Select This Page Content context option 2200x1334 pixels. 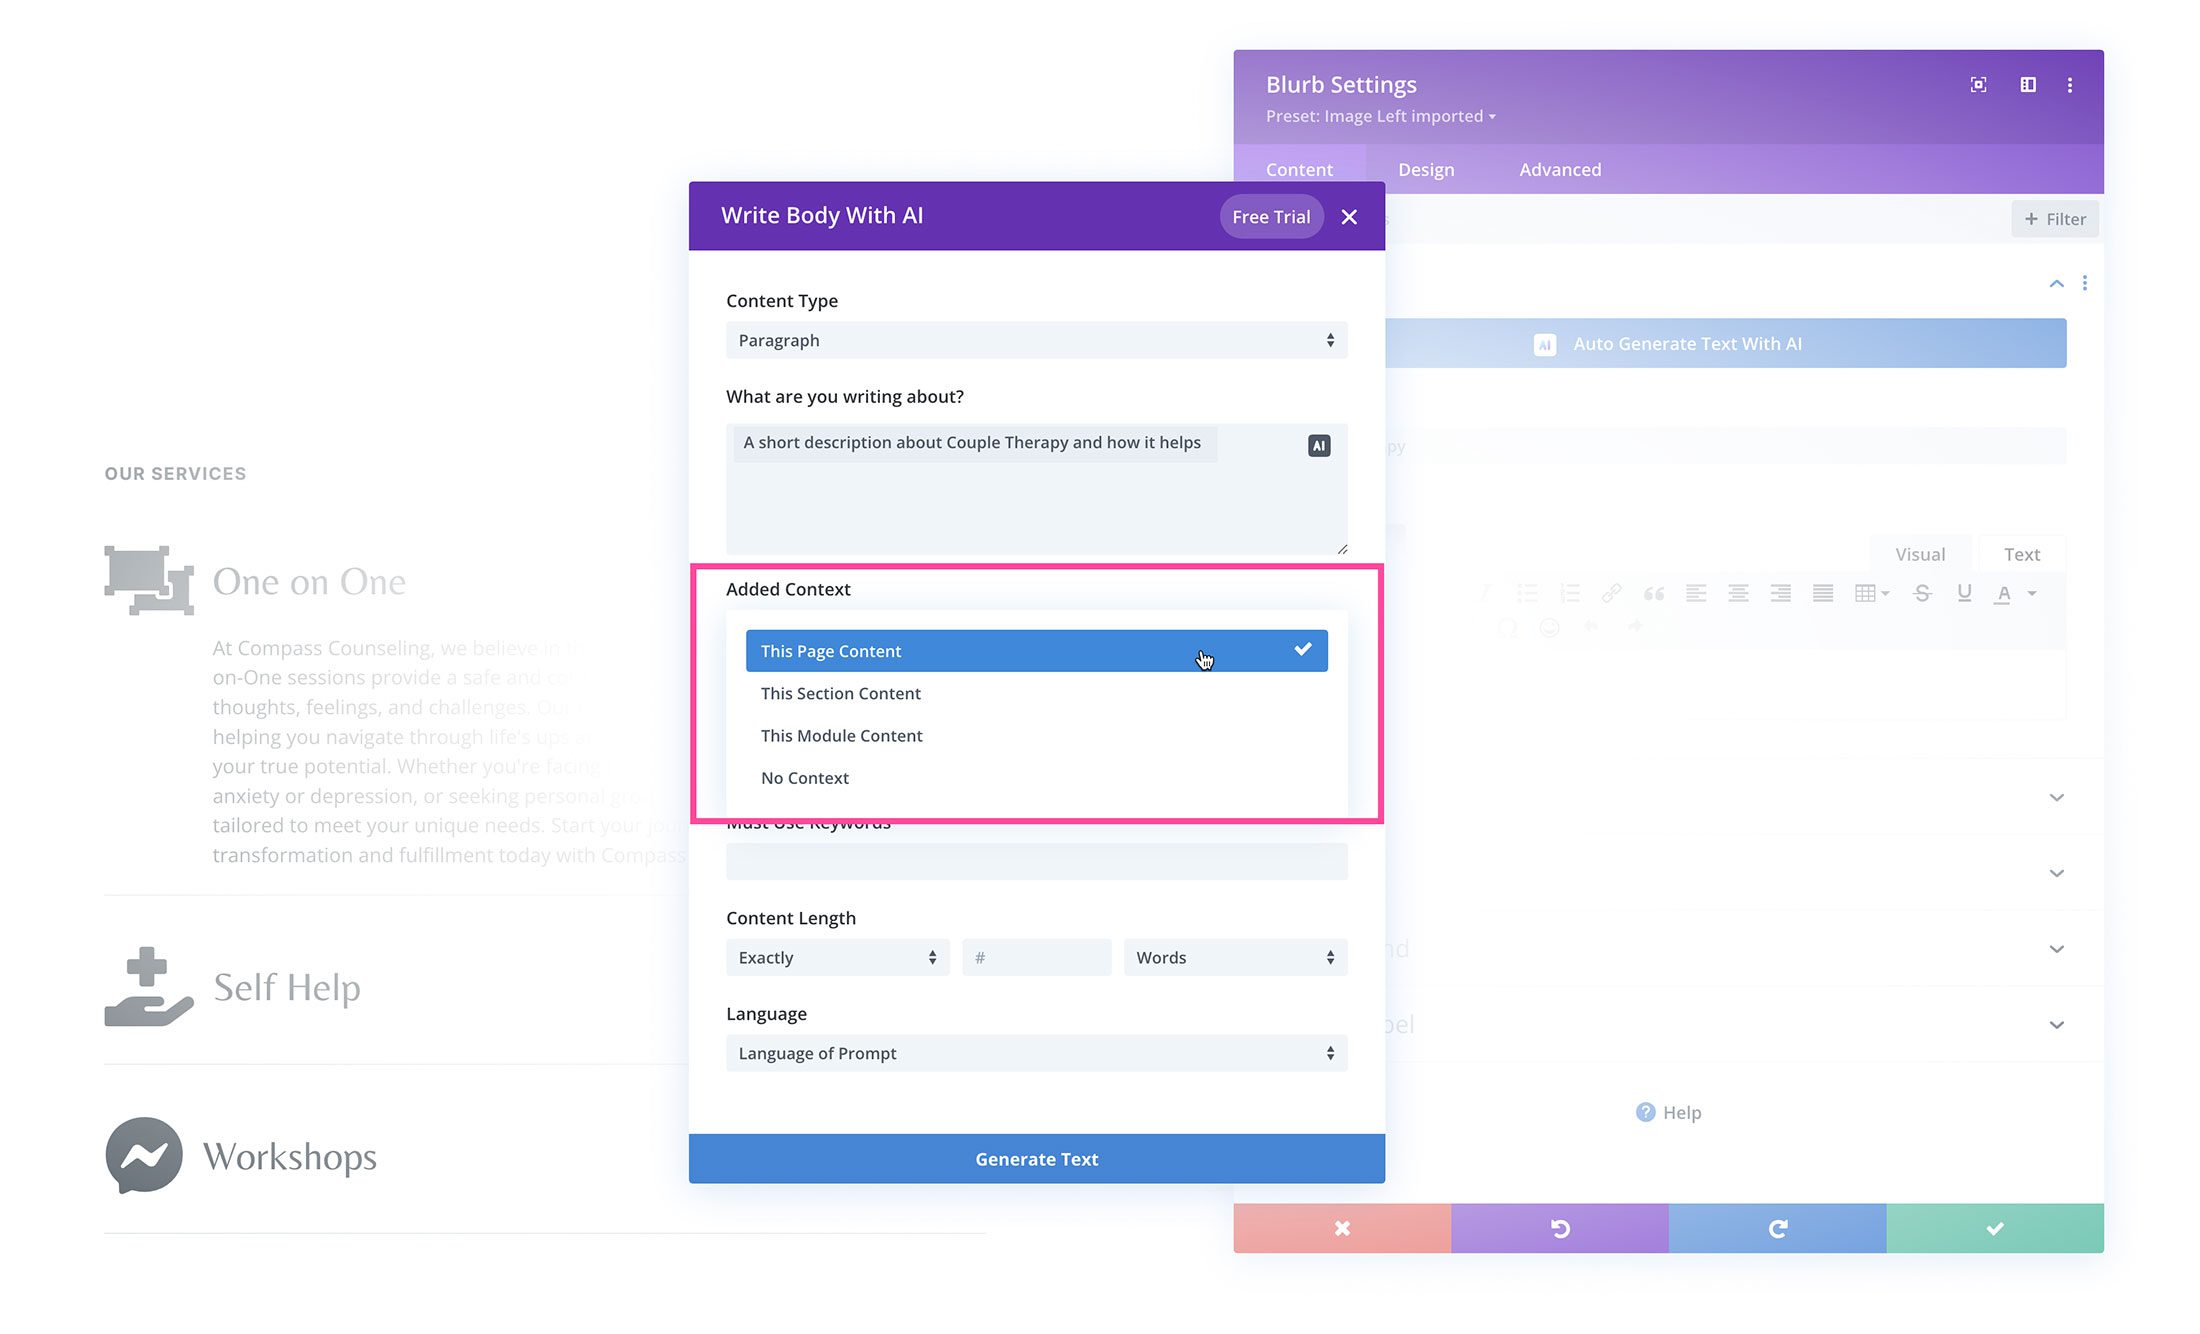click(1036, 651)
